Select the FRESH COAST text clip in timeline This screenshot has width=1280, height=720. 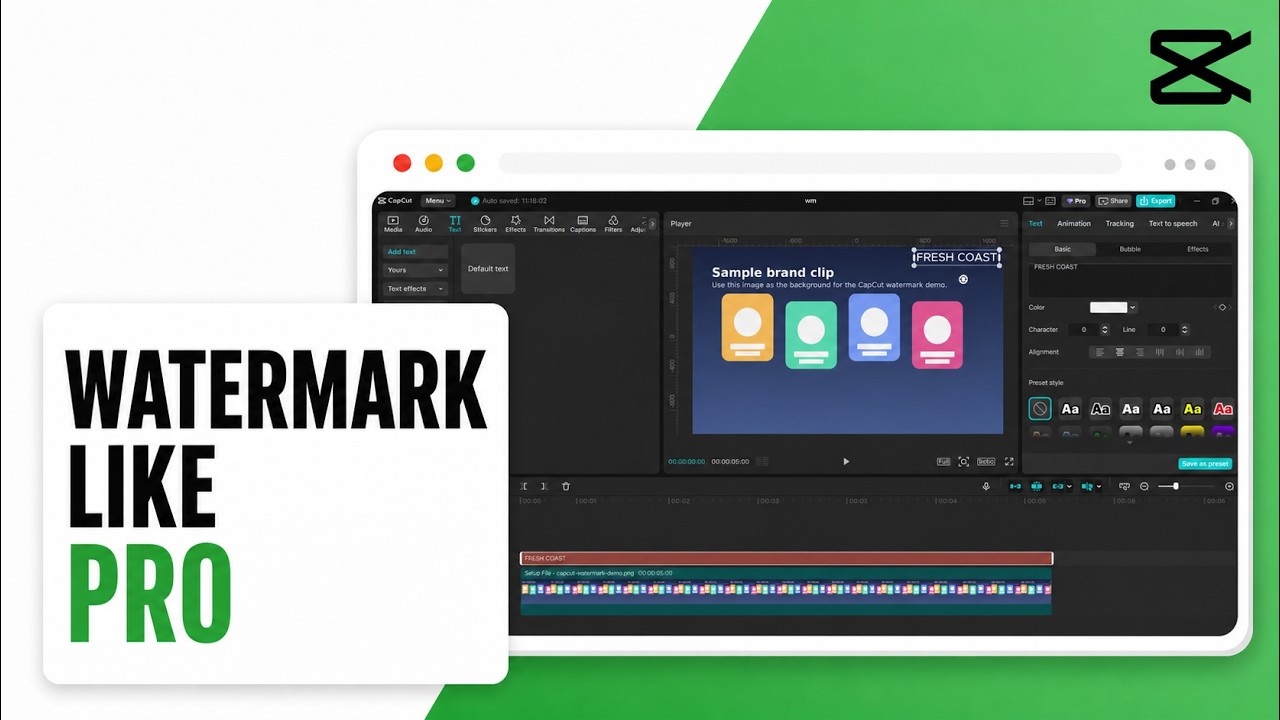pyautogui.click(x=787, y=558)
